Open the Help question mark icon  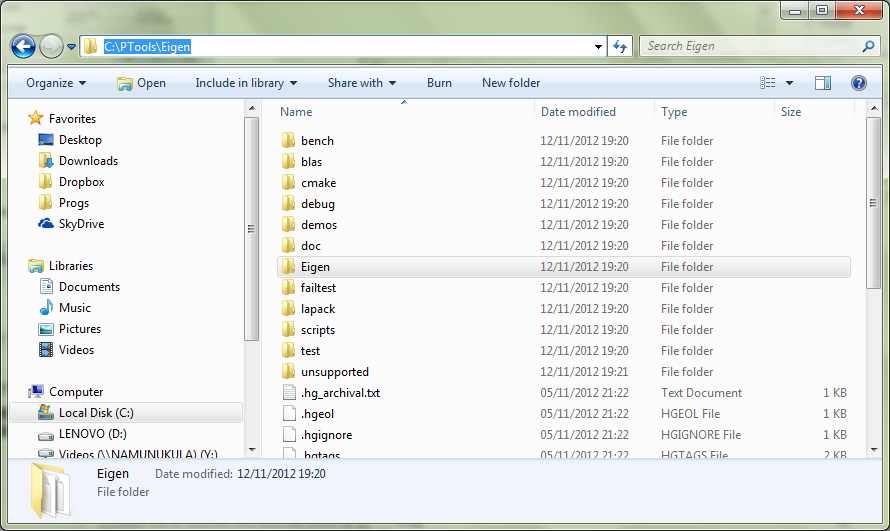tap(858, 83)
